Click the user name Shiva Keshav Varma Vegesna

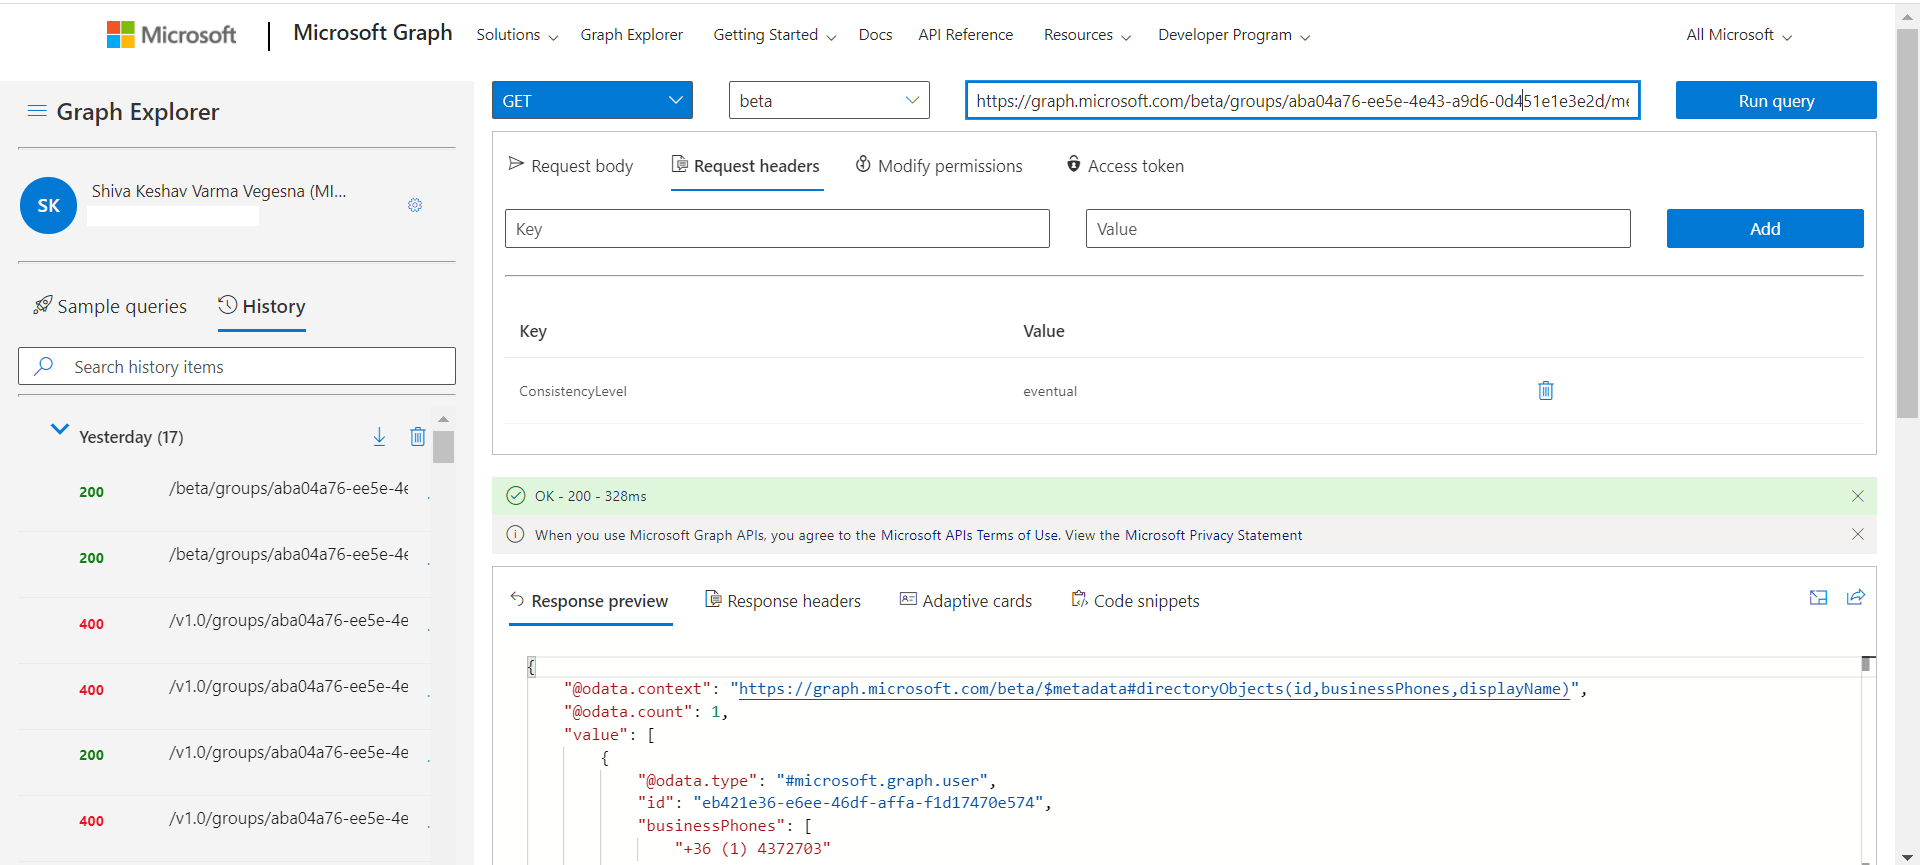coord(219,191)
